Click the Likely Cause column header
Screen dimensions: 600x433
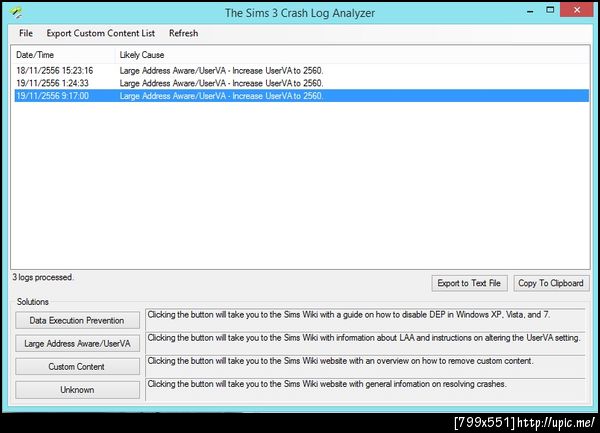pyautogui.click(x=352, y=55)
